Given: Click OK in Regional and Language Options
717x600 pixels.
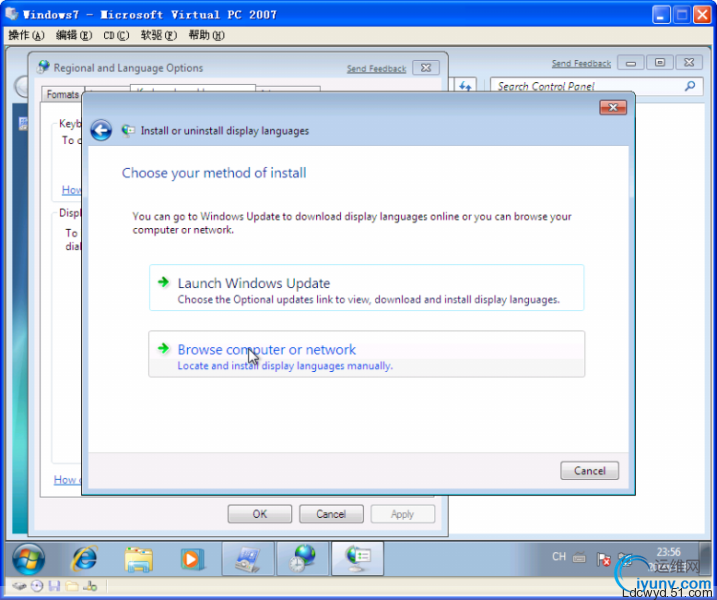Looking at the screenshot, I should coord(260,514).
